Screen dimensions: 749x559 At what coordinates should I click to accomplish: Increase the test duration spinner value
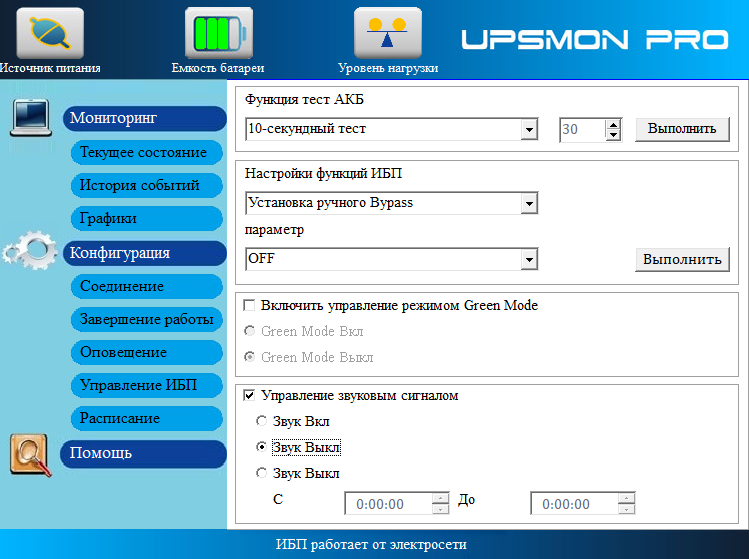pyautogui.click(x=613, y=125)
